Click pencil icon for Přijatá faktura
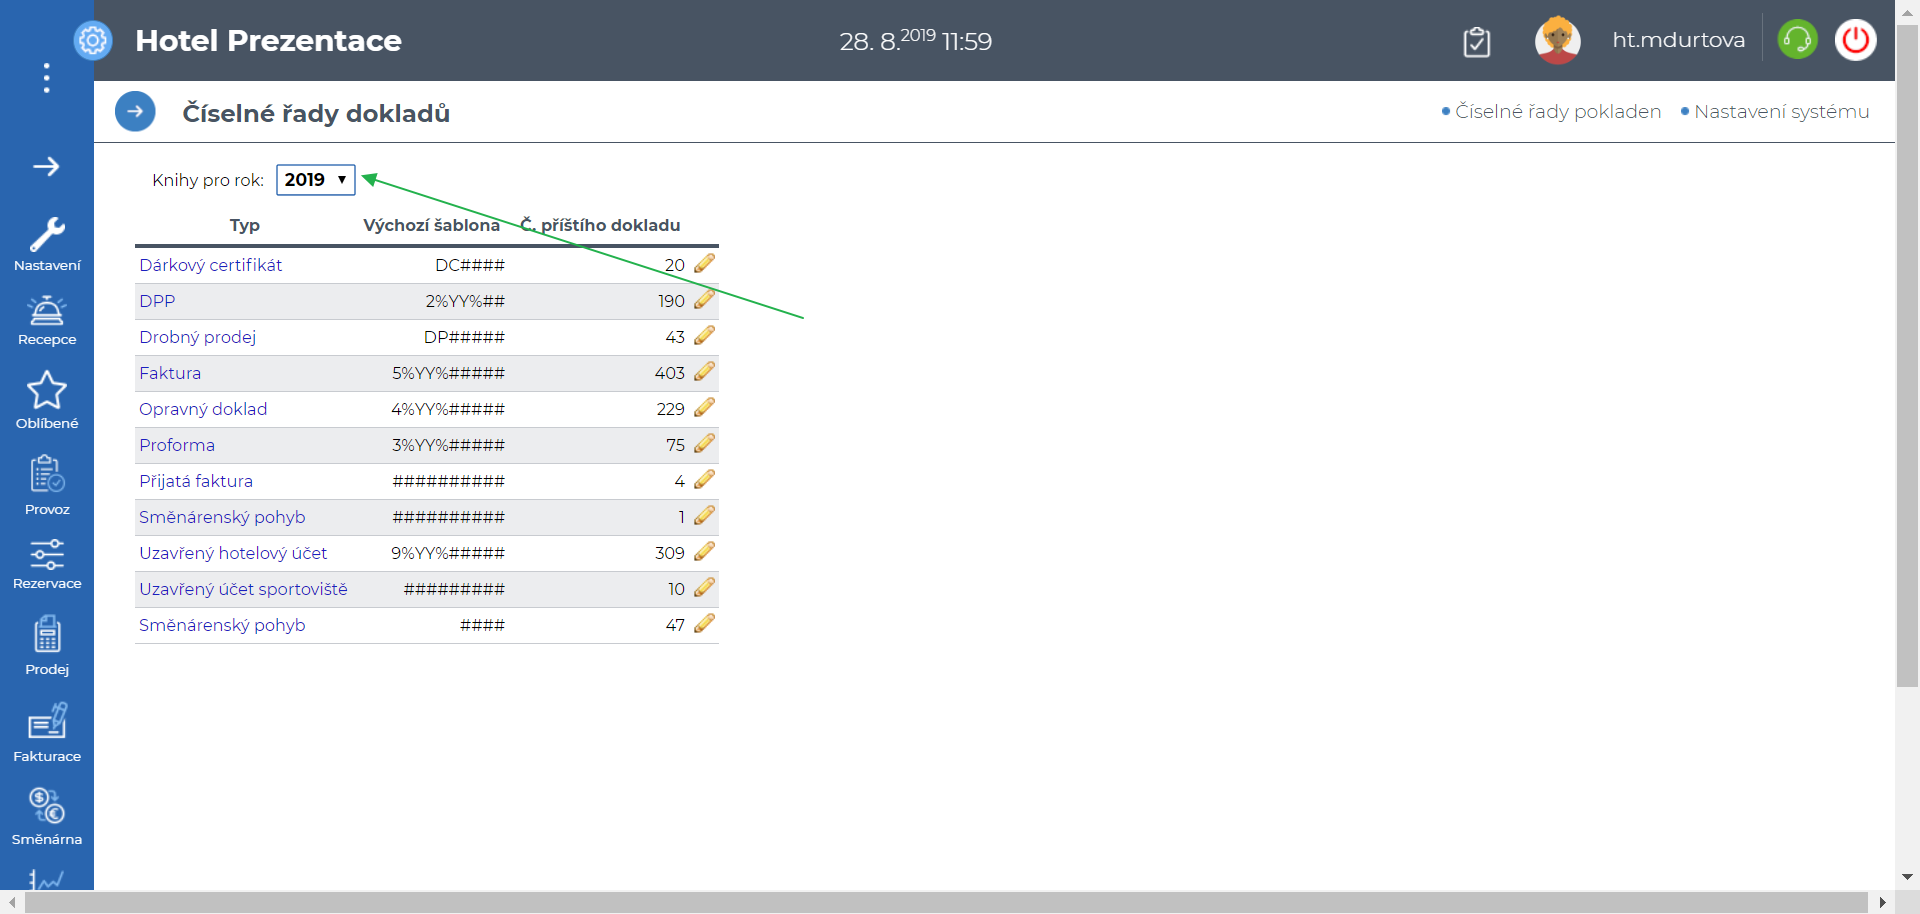This screenshot has height=914, width=1920. pyautogui.click(x=704, y=479)
